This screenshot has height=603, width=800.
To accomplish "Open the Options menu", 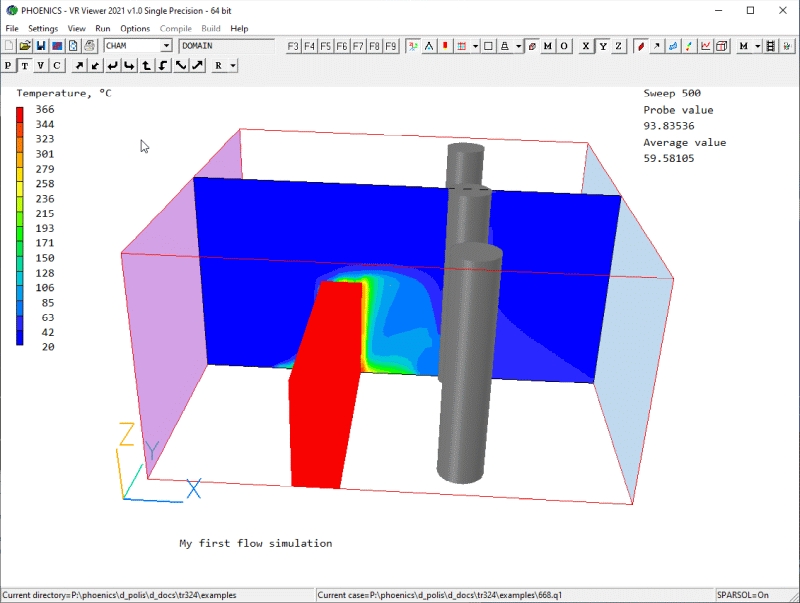I will coord(135,29).
